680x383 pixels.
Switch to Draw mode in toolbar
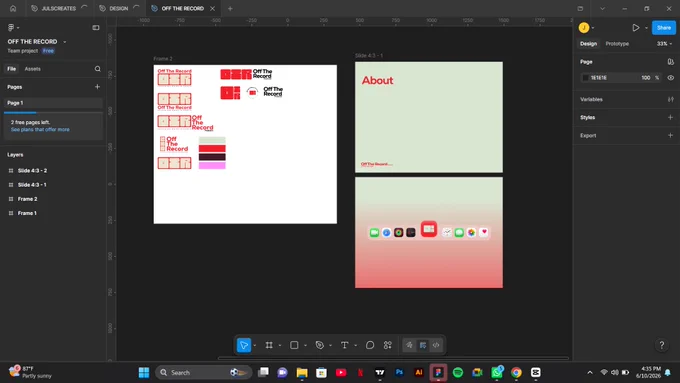(x=409, y=345)
